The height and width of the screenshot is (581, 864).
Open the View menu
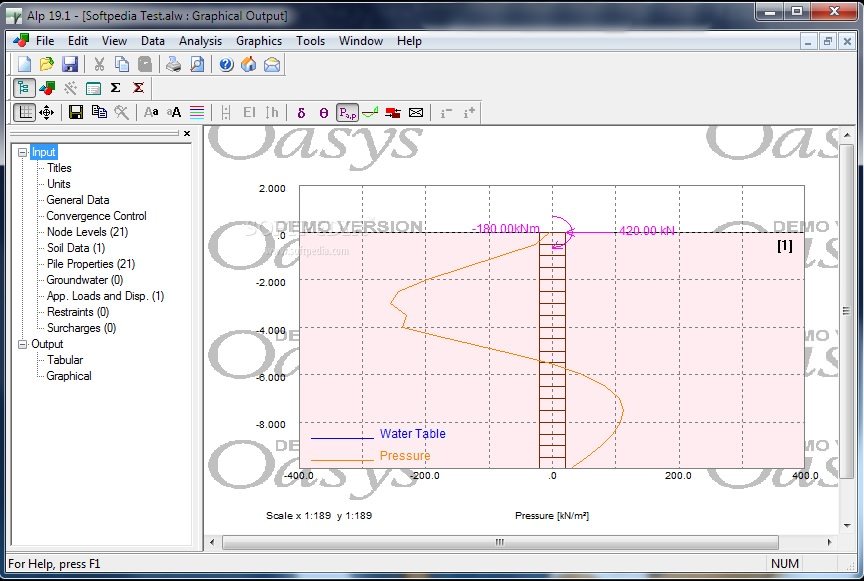114,41
